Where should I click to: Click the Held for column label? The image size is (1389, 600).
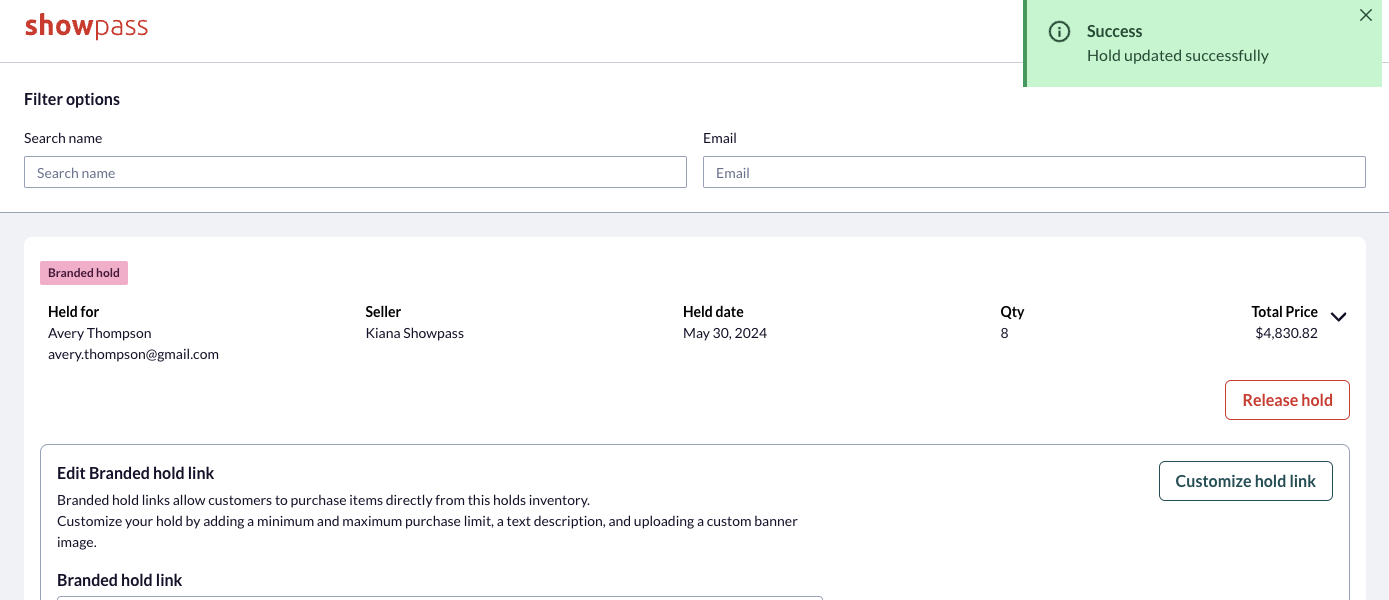tap(74, 312)
